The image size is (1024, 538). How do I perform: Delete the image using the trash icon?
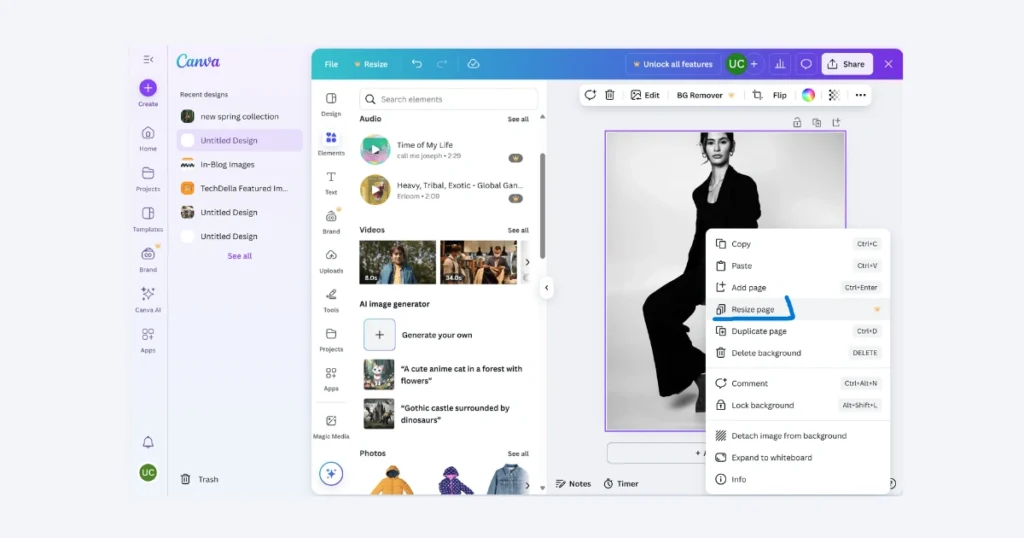tap(610, 95)
